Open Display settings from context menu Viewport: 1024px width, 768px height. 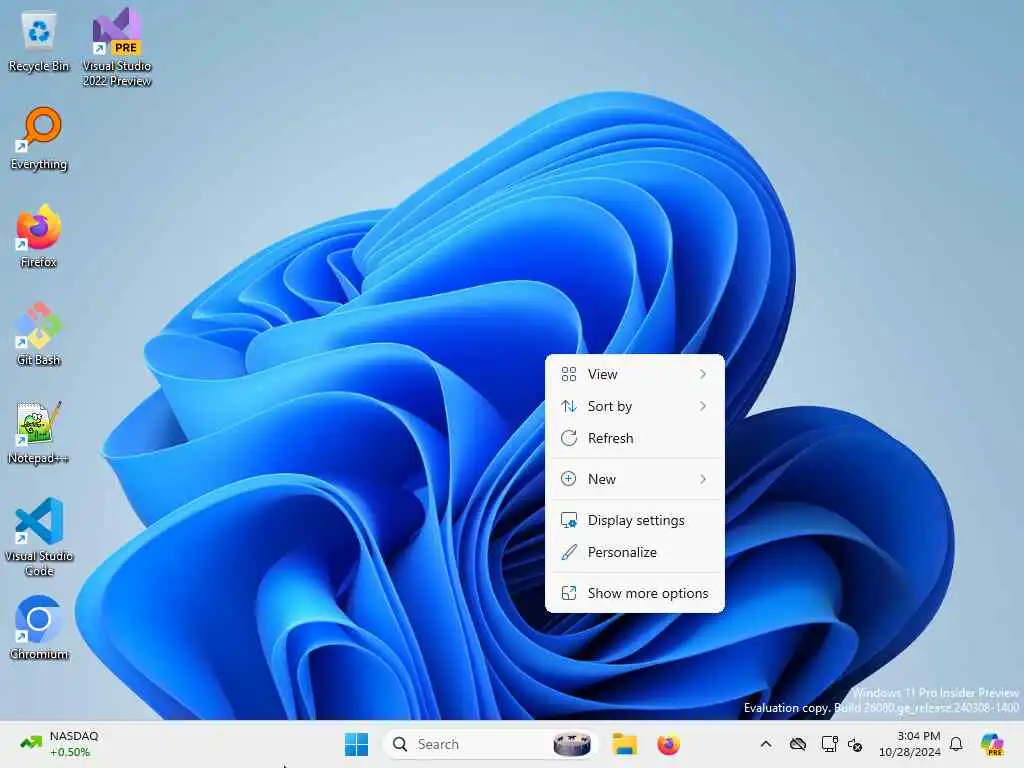[x=635, y=520]
